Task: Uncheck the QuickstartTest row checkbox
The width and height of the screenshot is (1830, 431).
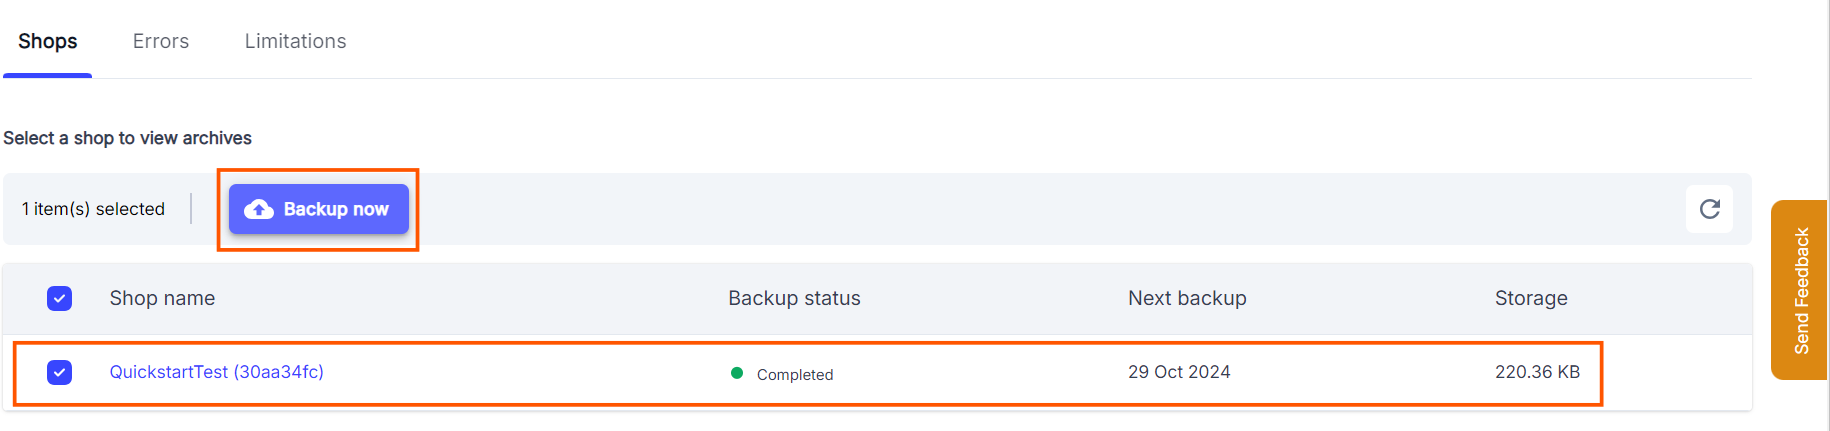Action: click(x=59, y=372)
